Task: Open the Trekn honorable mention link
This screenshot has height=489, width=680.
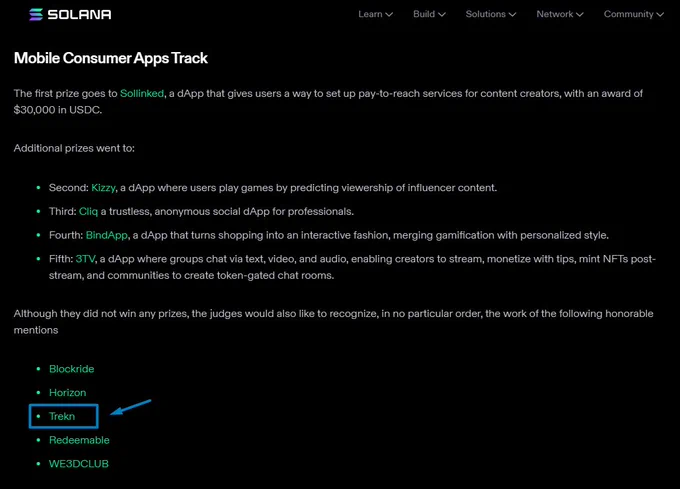Action: coord(62,417)
